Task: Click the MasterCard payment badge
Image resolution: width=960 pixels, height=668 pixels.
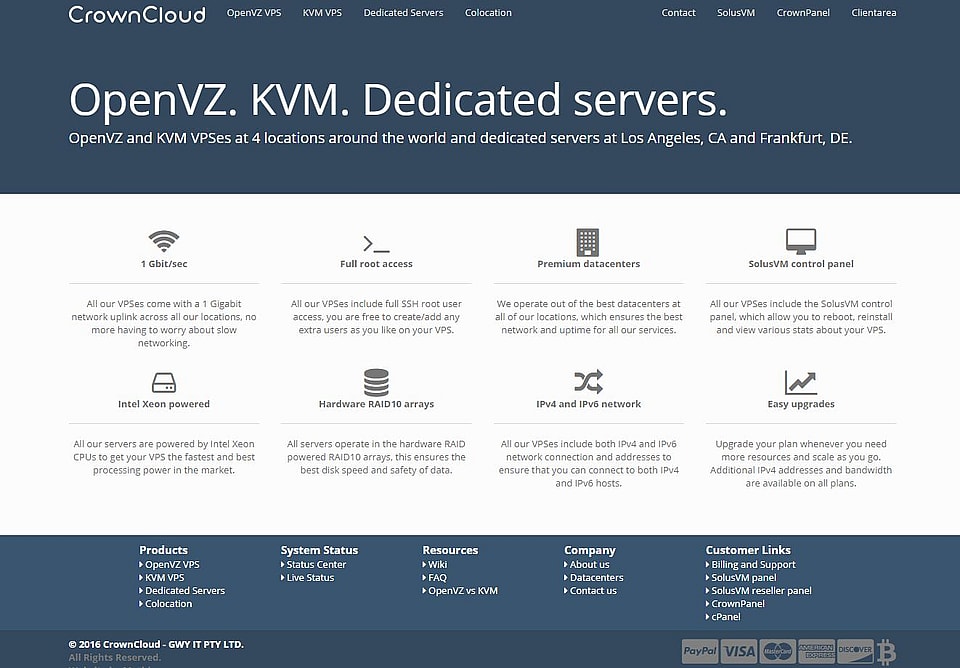Action: [778, 651]
